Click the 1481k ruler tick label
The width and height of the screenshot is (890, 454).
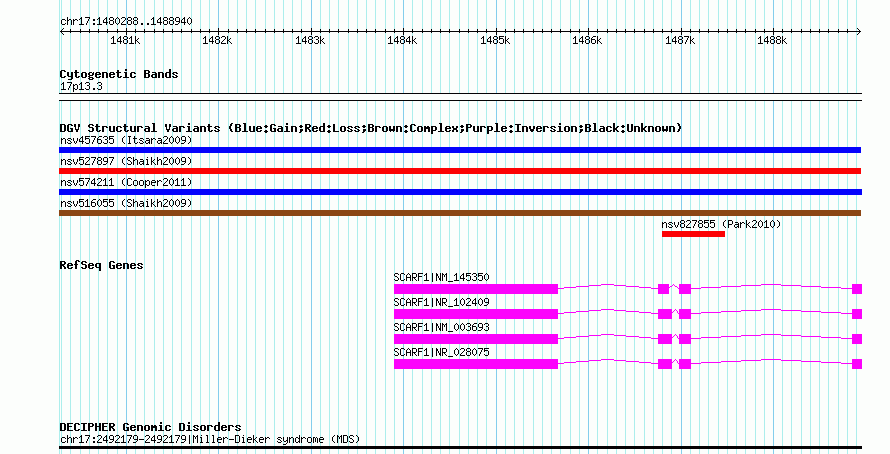(125, 41)
